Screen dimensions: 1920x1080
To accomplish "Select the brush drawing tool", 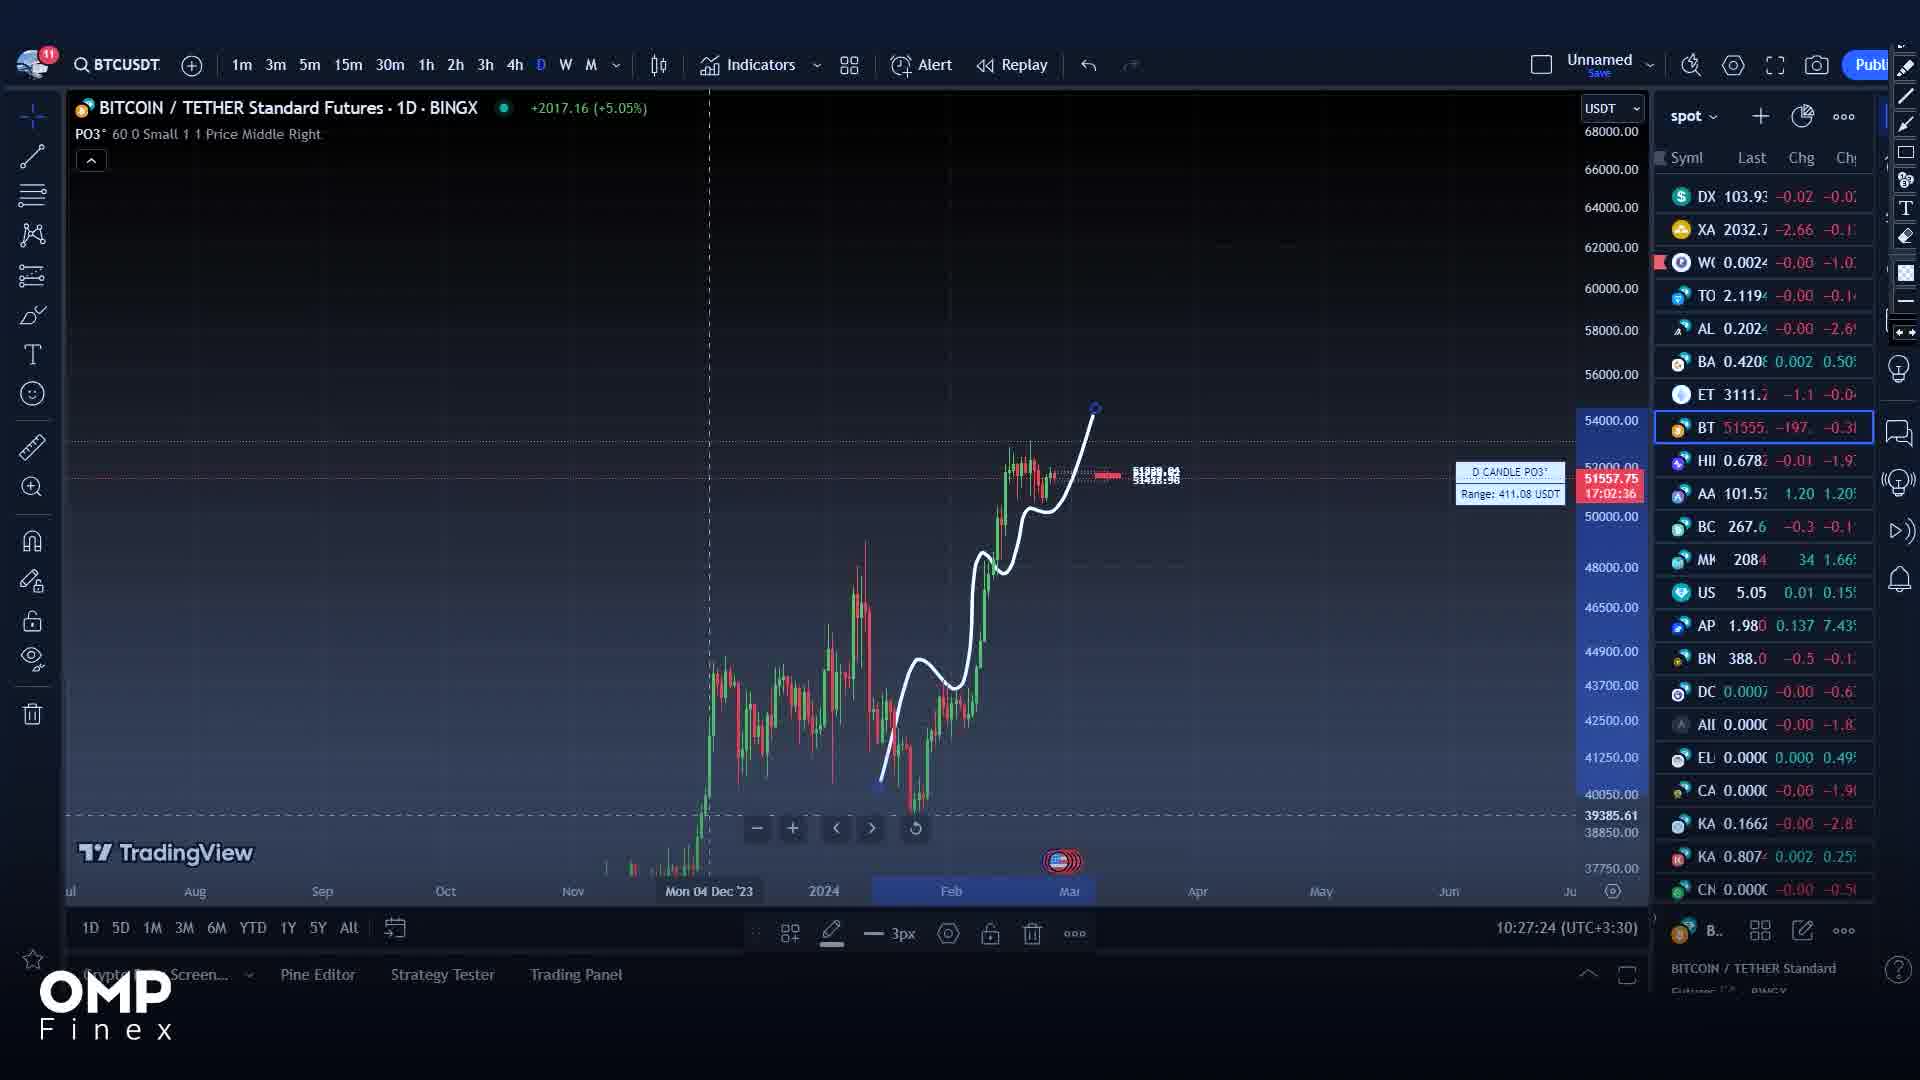I will [x=33, y=315].
